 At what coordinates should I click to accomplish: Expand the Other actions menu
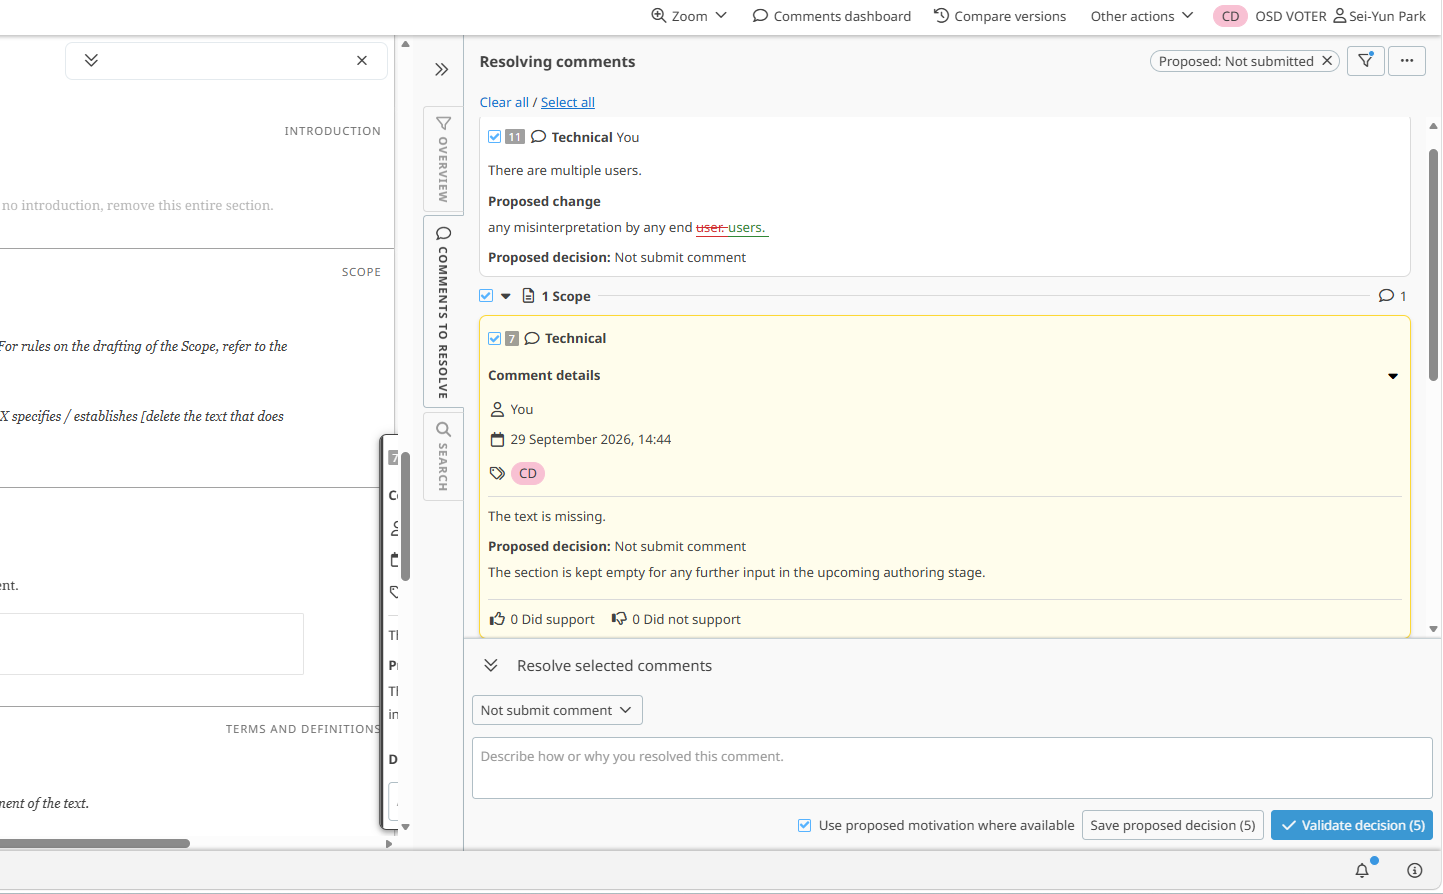1142,16
